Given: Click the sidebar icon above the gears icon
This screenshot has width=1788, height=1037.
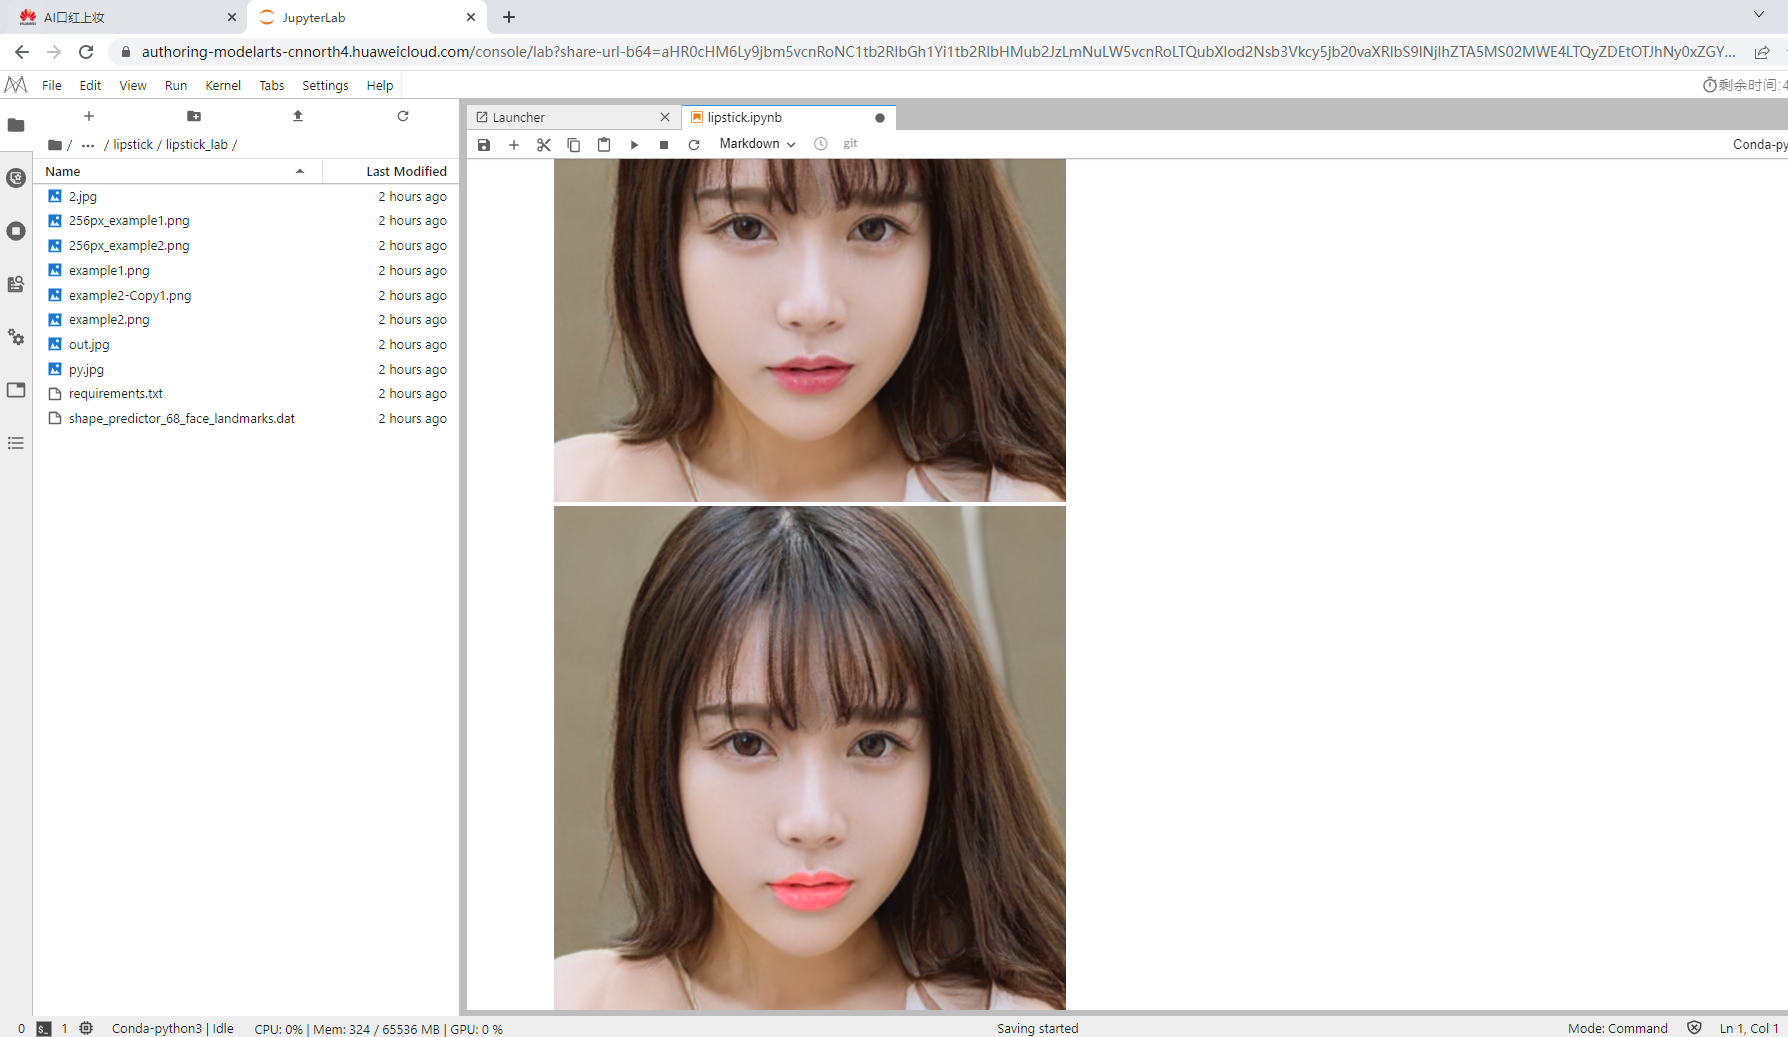Looking at the screenshot, I should tap(16, 284).
